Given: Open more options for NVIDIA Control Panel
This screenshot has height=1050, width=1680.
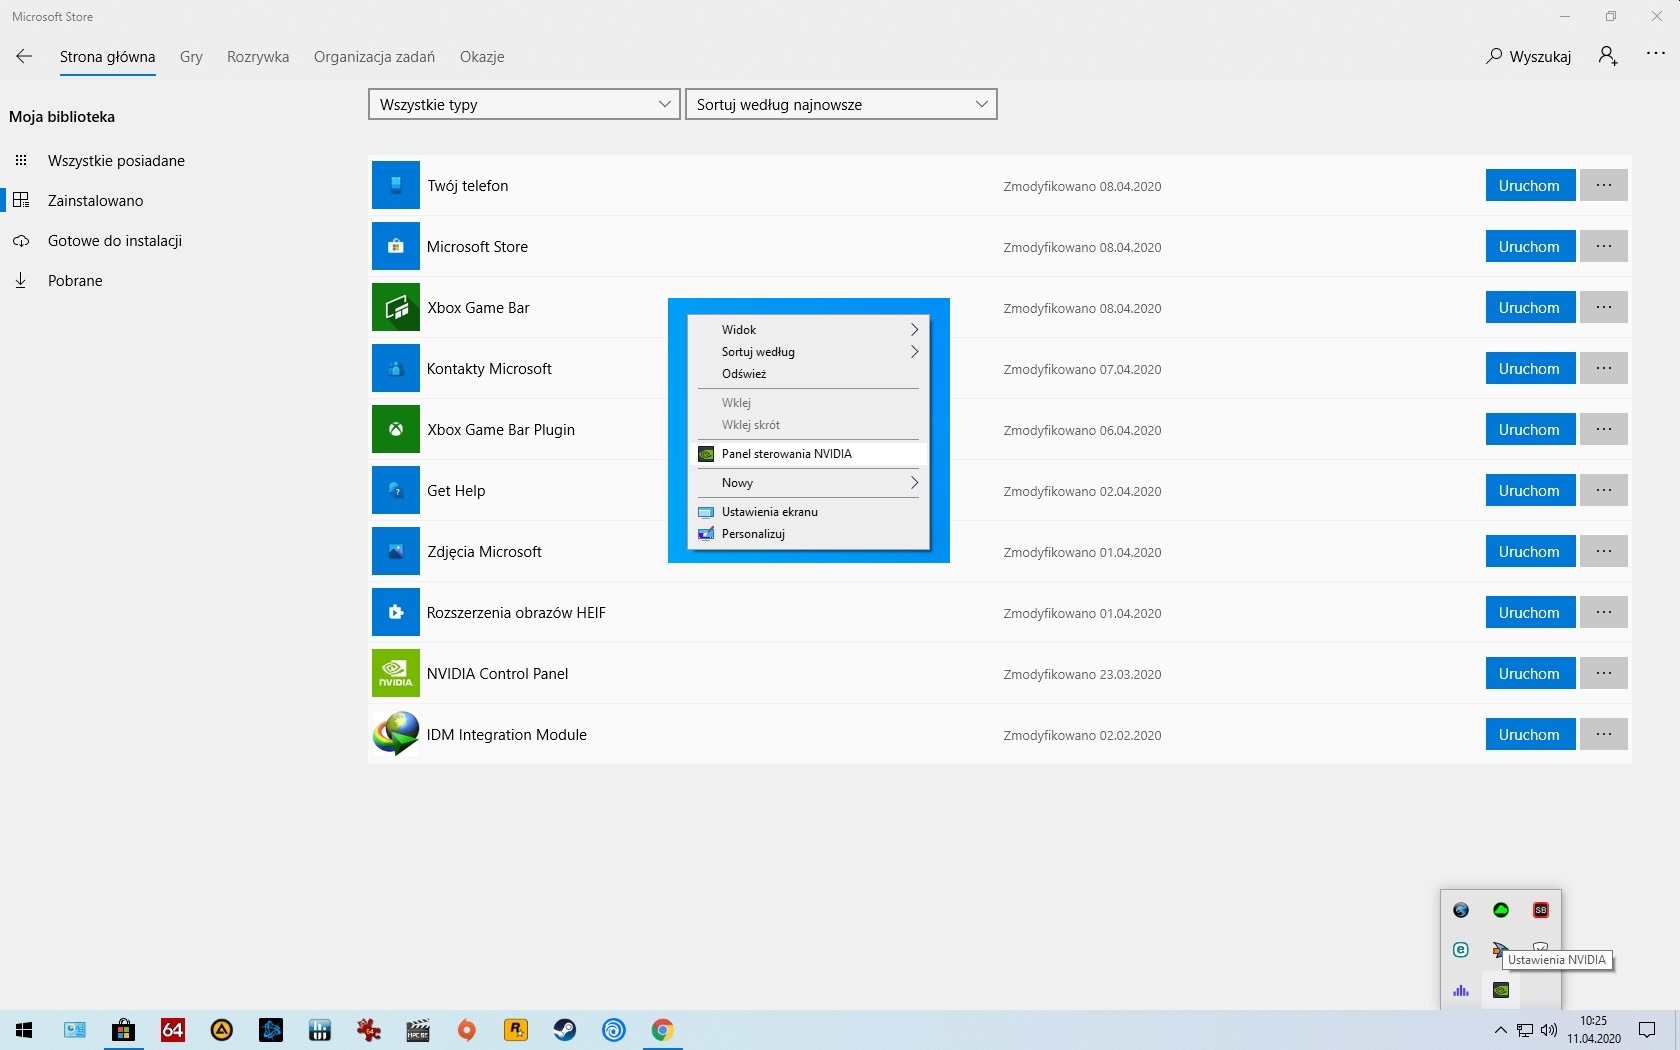Looking at the screenshot, I should 1604,673.
